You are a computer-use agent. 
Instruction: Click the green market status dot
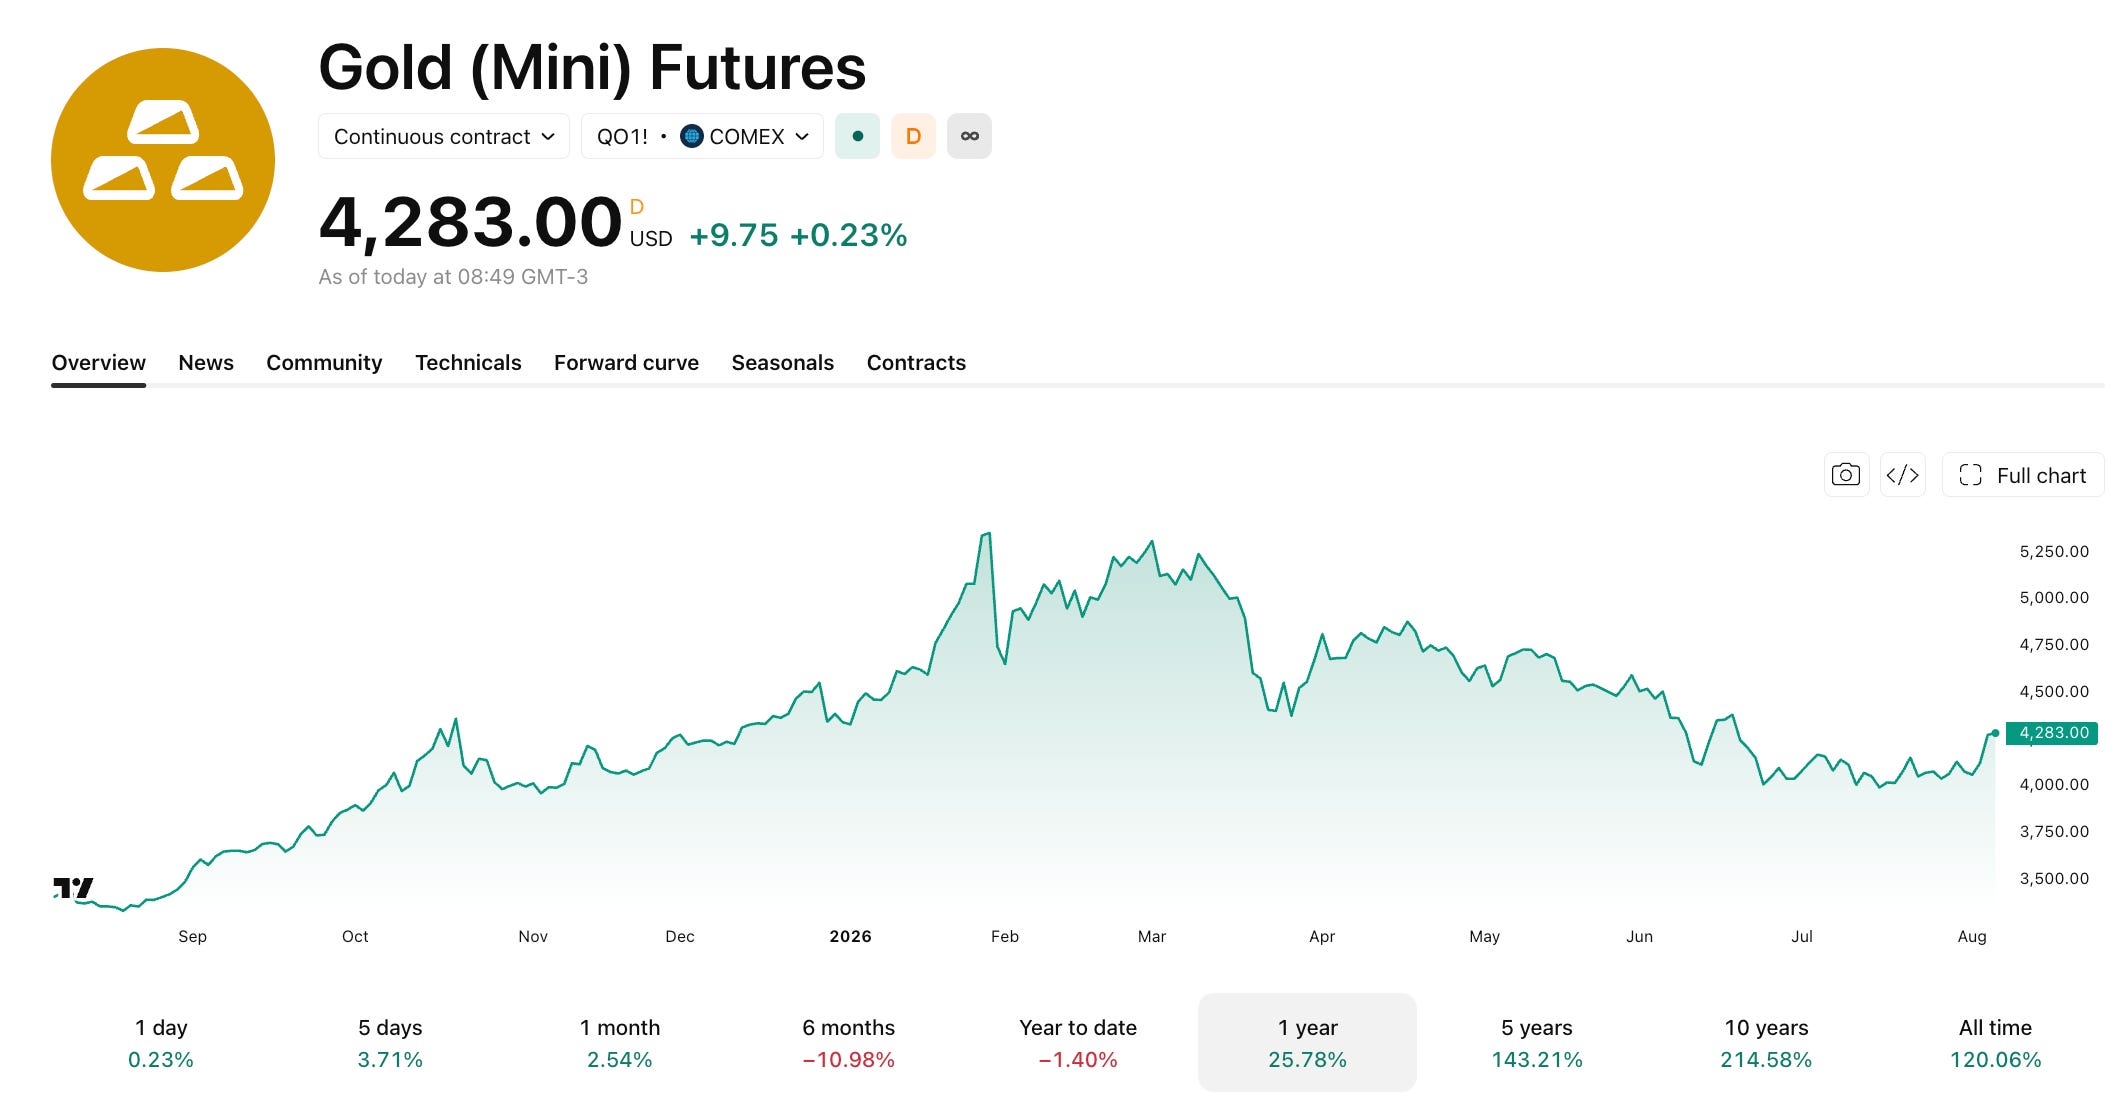(857, 136)
